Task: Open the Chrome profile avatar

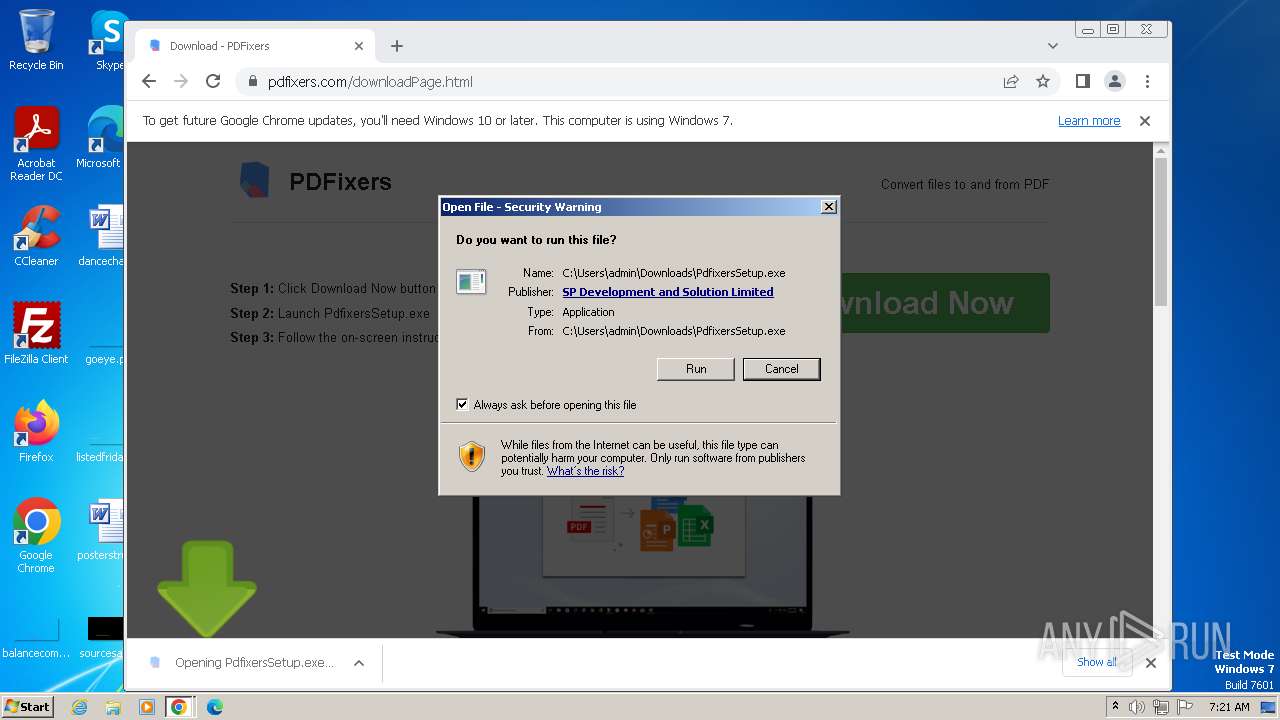Action: 1114,82
